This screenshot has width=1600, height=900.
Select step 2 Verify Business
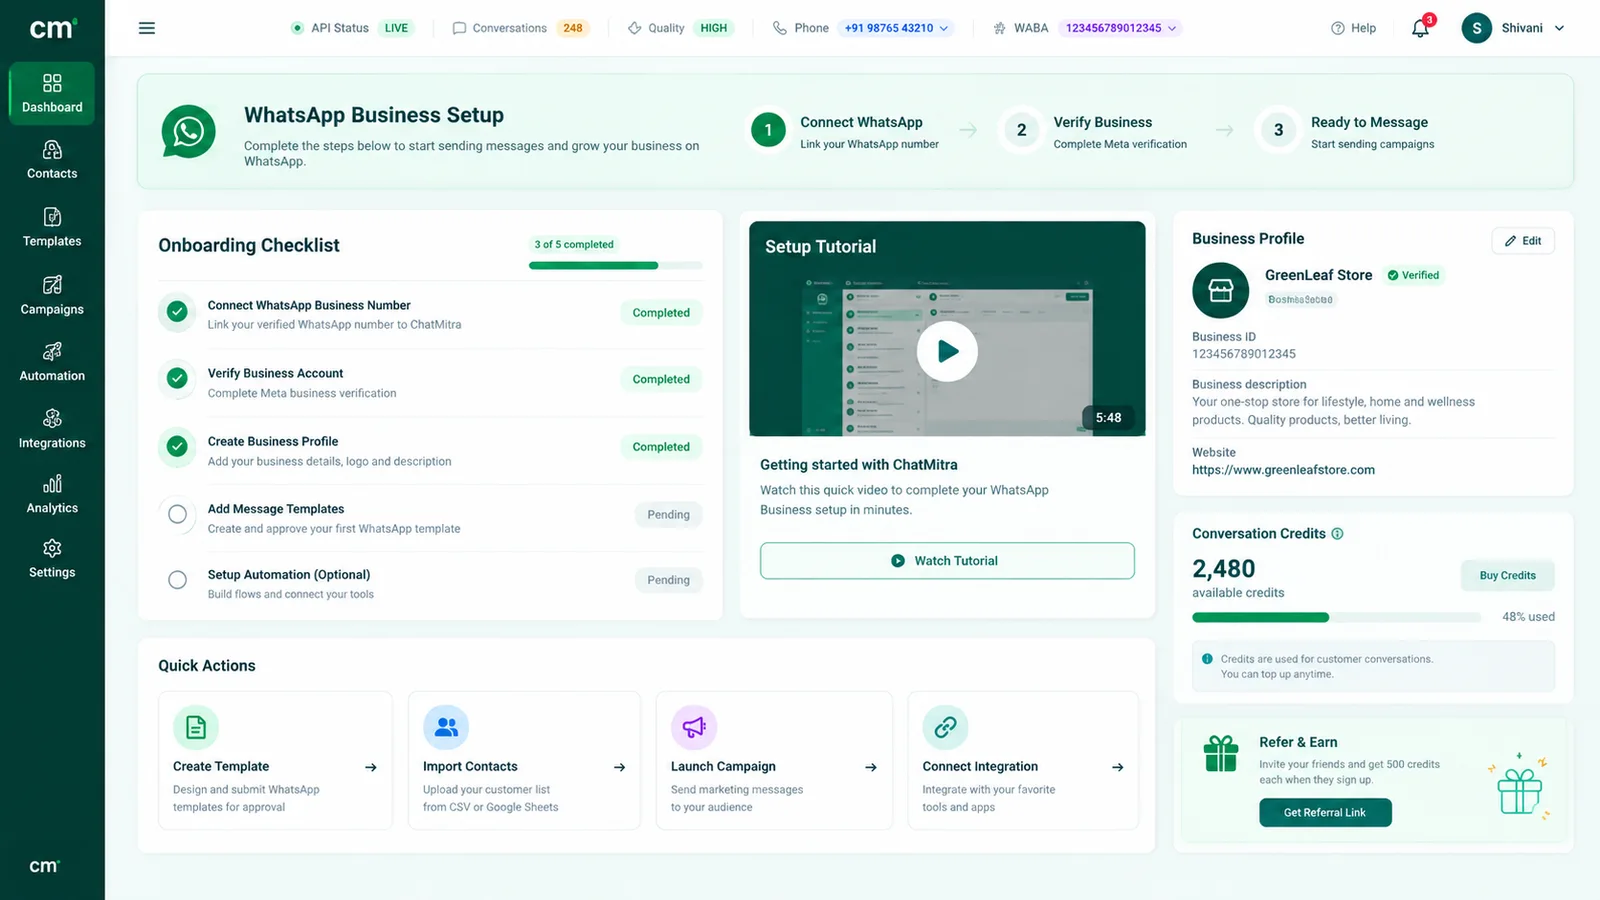pos(1096,131)
